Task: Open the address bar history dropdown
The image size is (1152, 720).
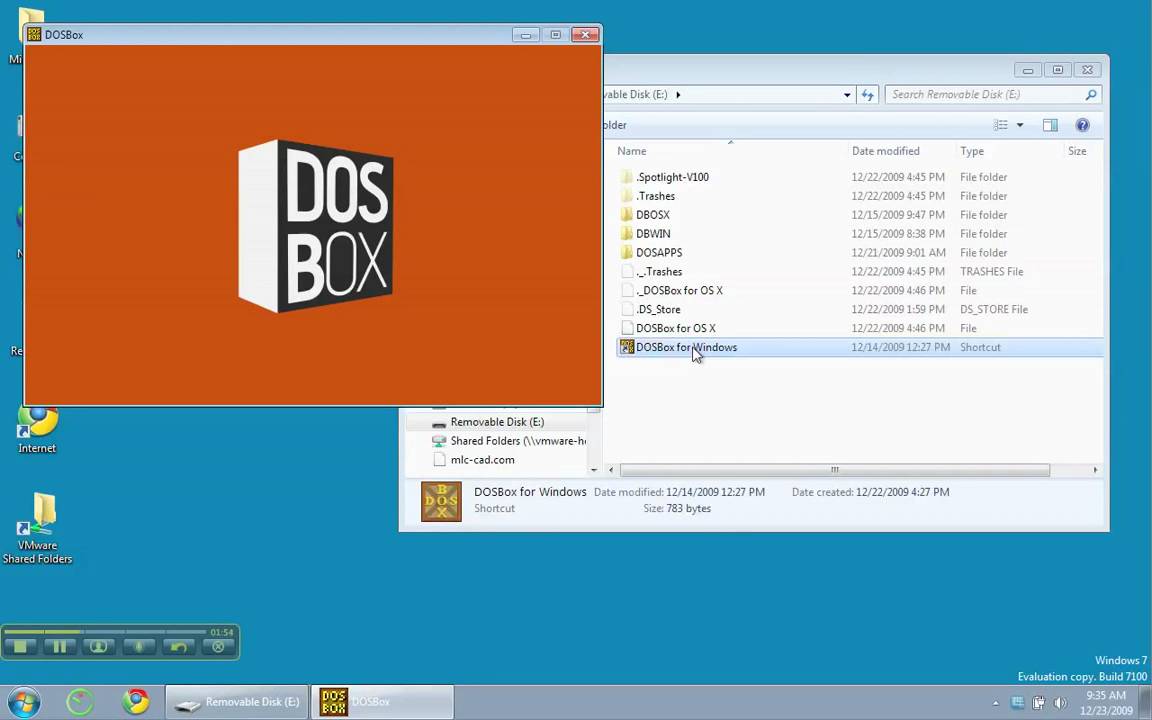Action: 847,95
